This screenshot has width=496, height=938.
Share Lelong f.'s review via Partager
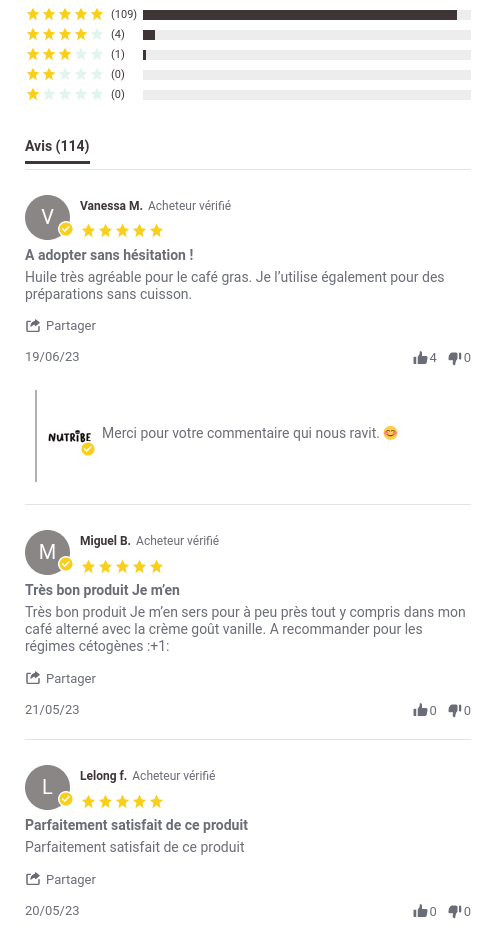(x=60, y=879)
